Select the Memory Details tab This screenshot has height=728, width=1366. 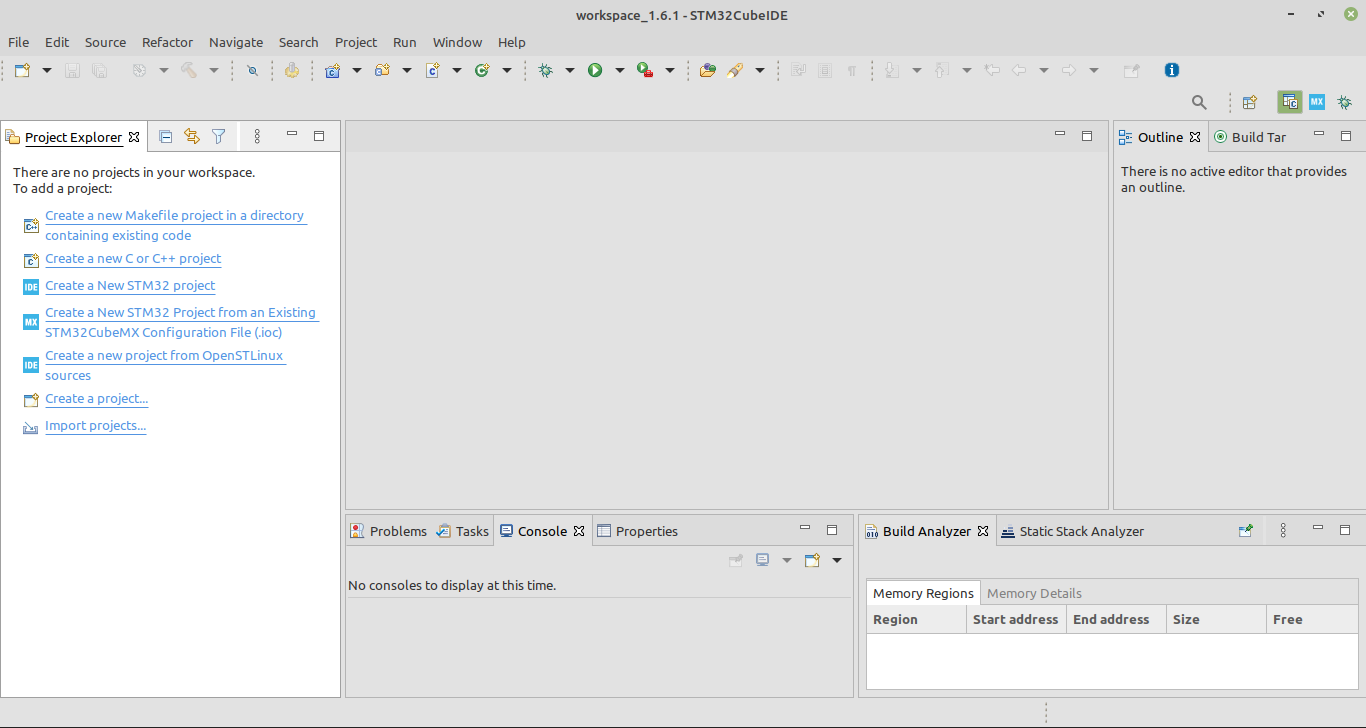click(1034, 593)
